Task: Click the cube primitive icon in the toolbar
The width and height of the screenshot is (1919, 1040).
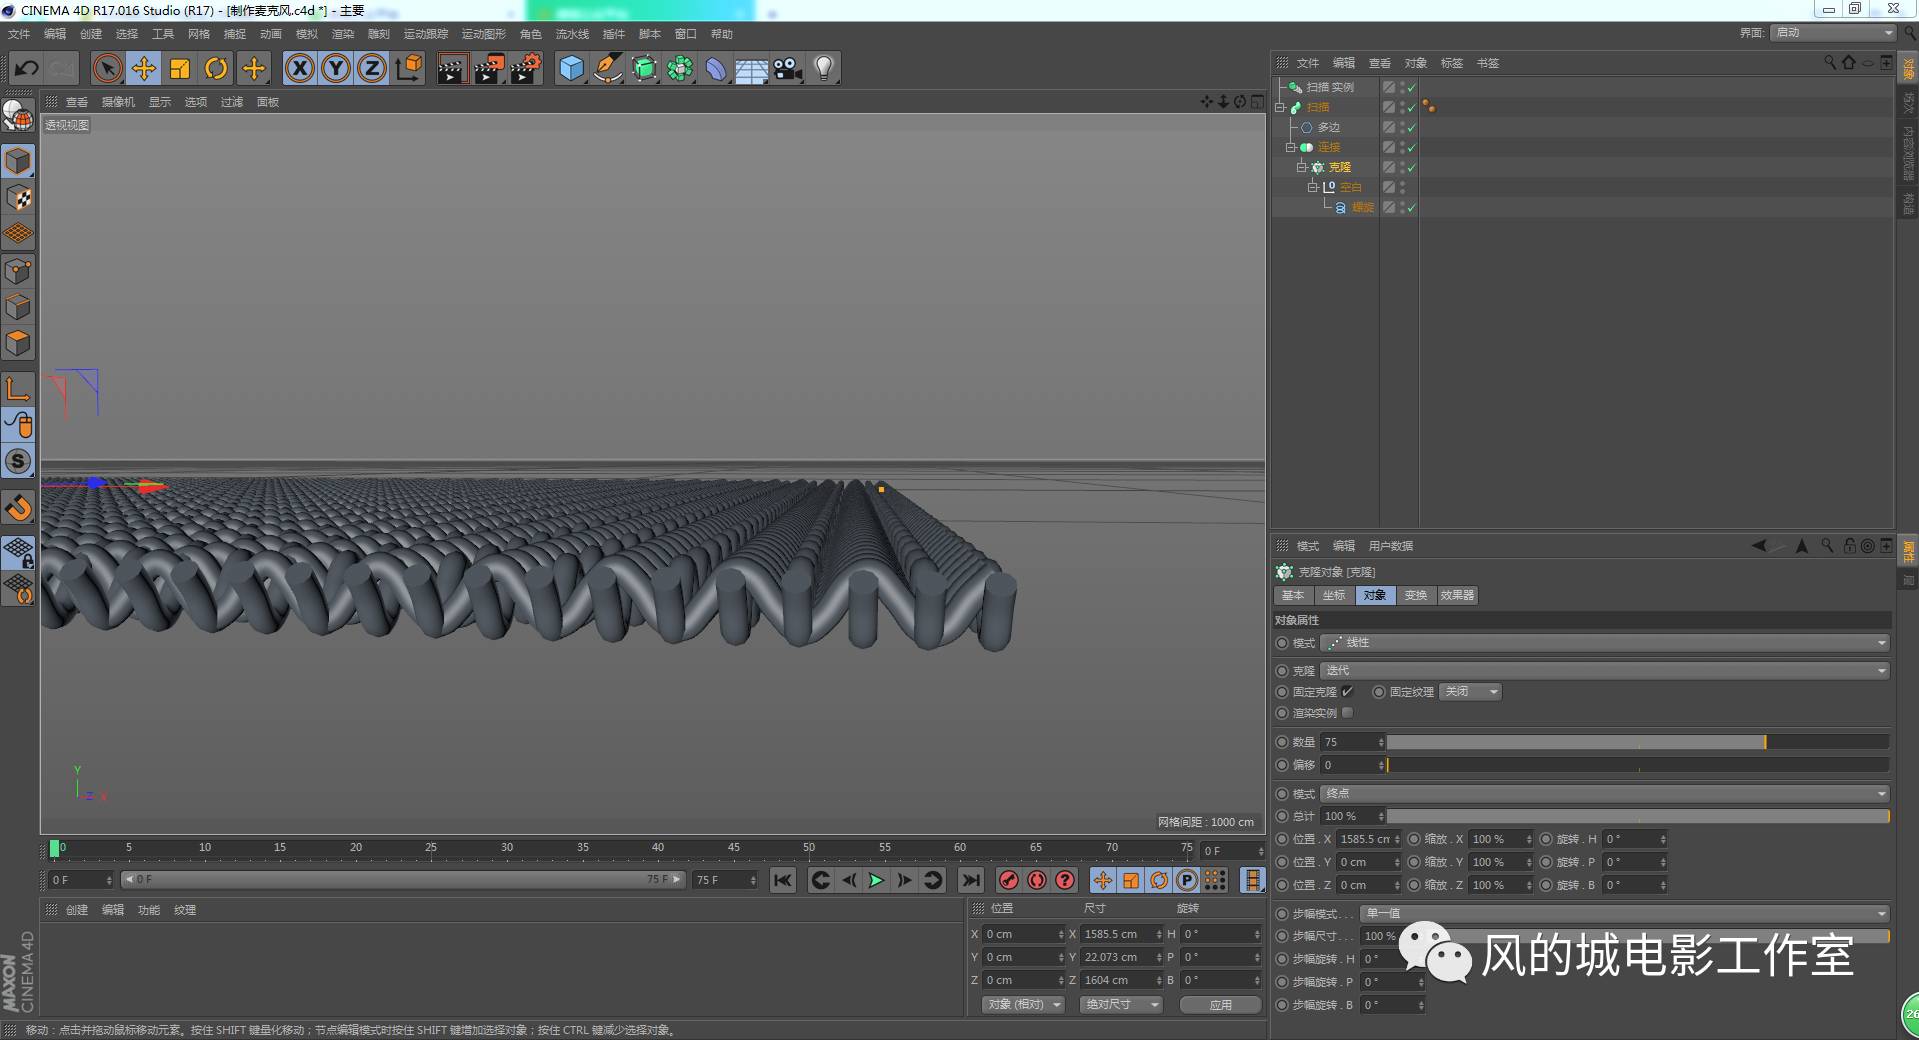Action: pos(570,68)
